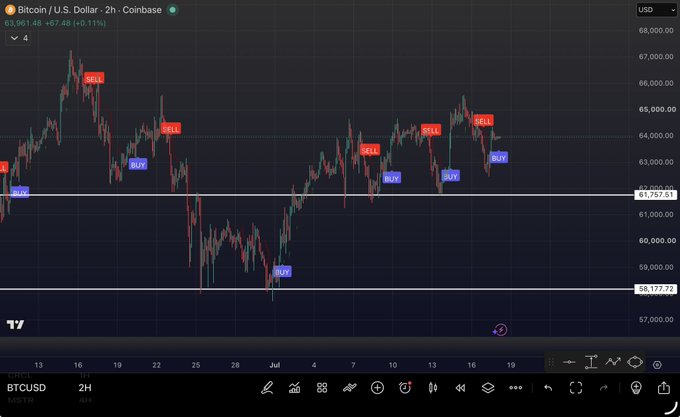Open the BTCUSD symbol search
The width and height of the screenshot is (680, 417).
pyautogui.click(x=26, y=388)
